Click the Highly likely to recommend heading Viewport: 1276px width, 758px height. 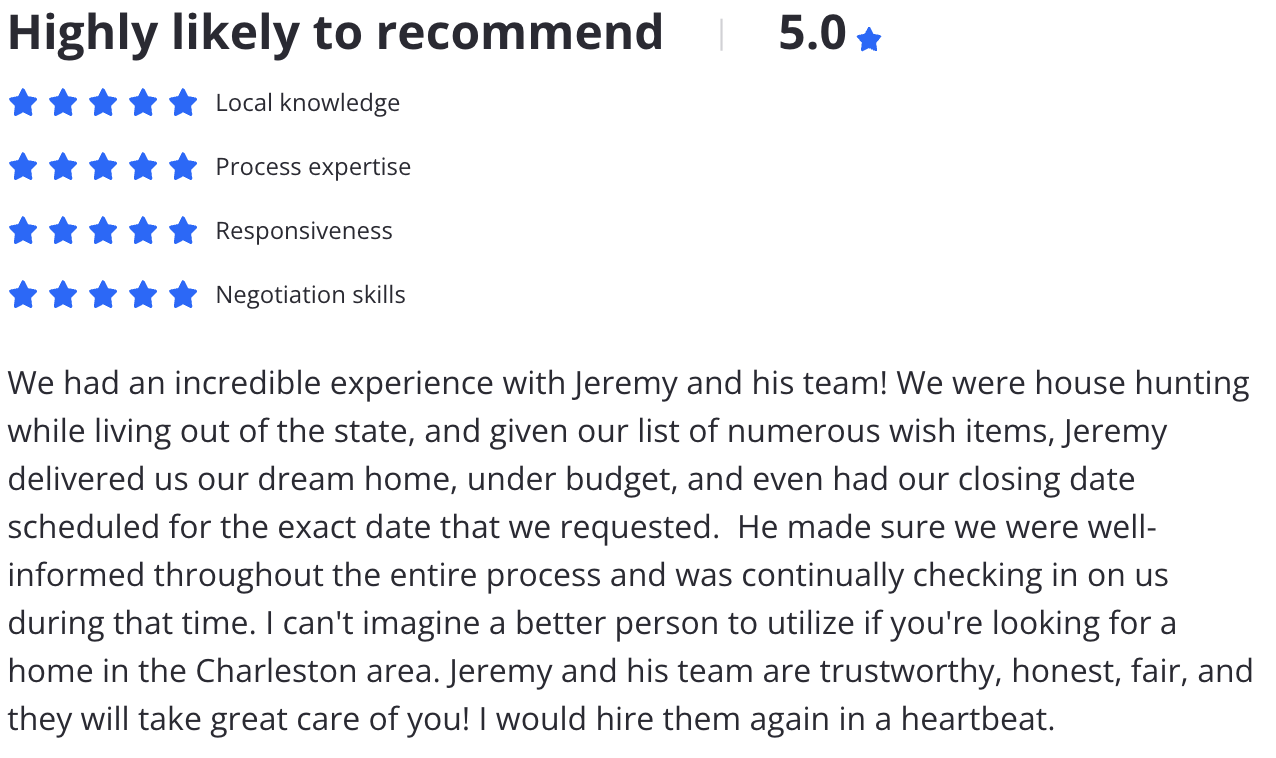pyautogui.click(x=335, y=32)
